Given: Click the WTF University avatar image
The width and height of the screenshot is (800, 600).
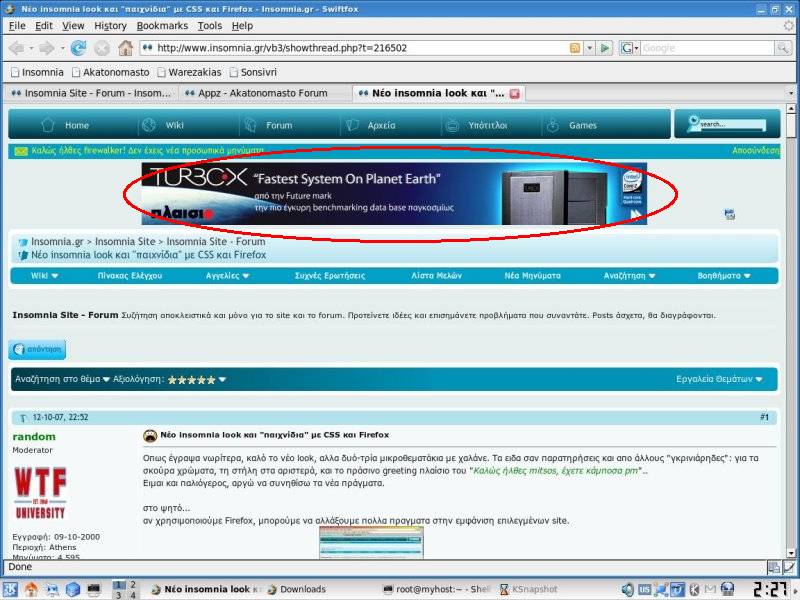Looking at the screenshot, I should [40, 493].
